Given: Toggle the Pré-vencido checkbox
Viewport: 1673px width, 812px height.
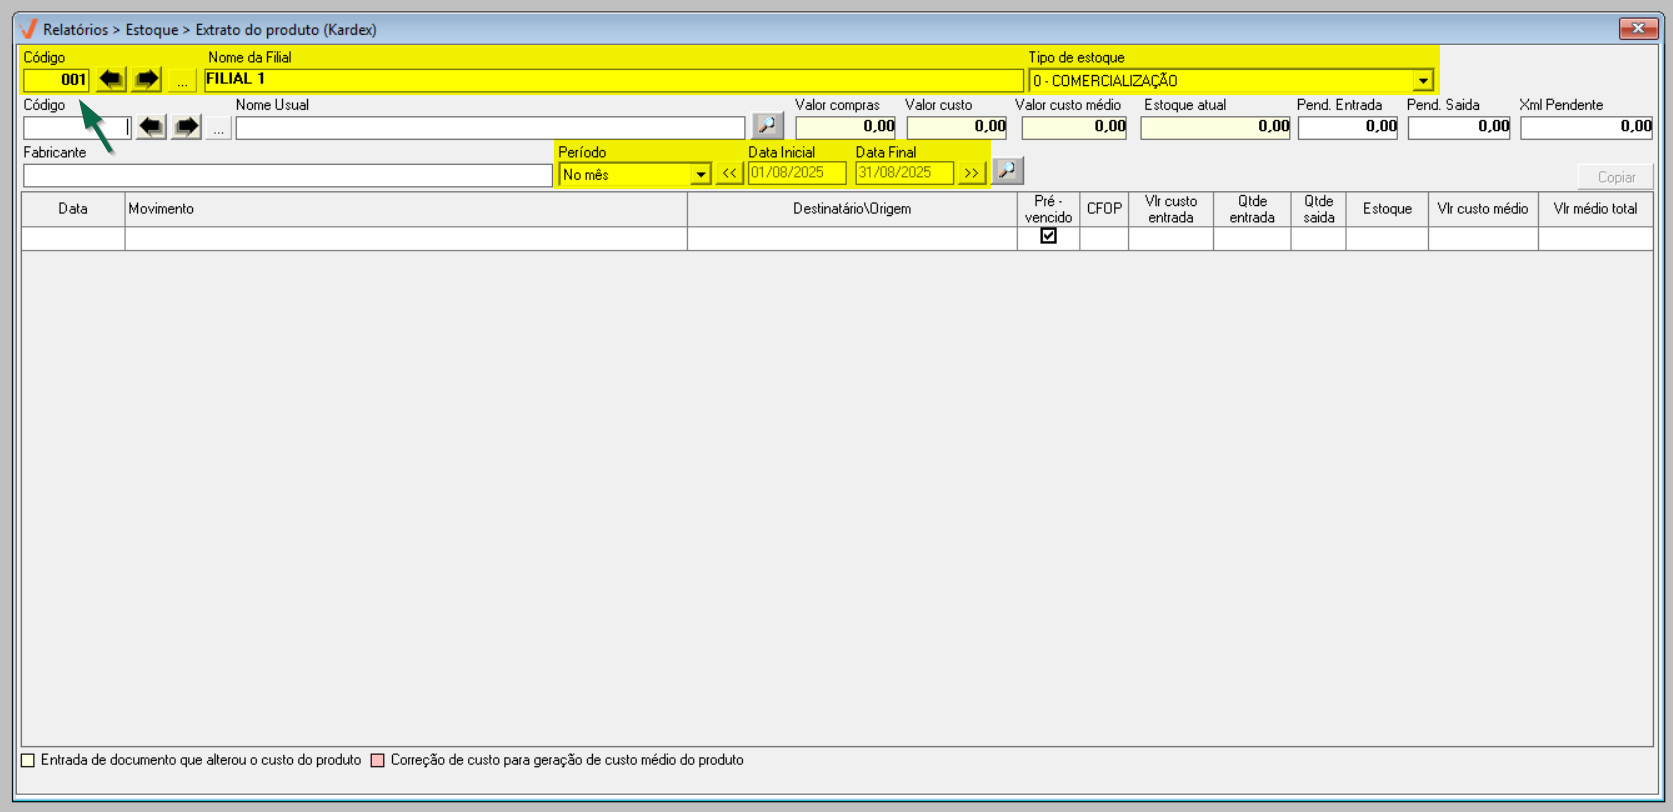Looking at the screenshot, I should coord(1048,236).
